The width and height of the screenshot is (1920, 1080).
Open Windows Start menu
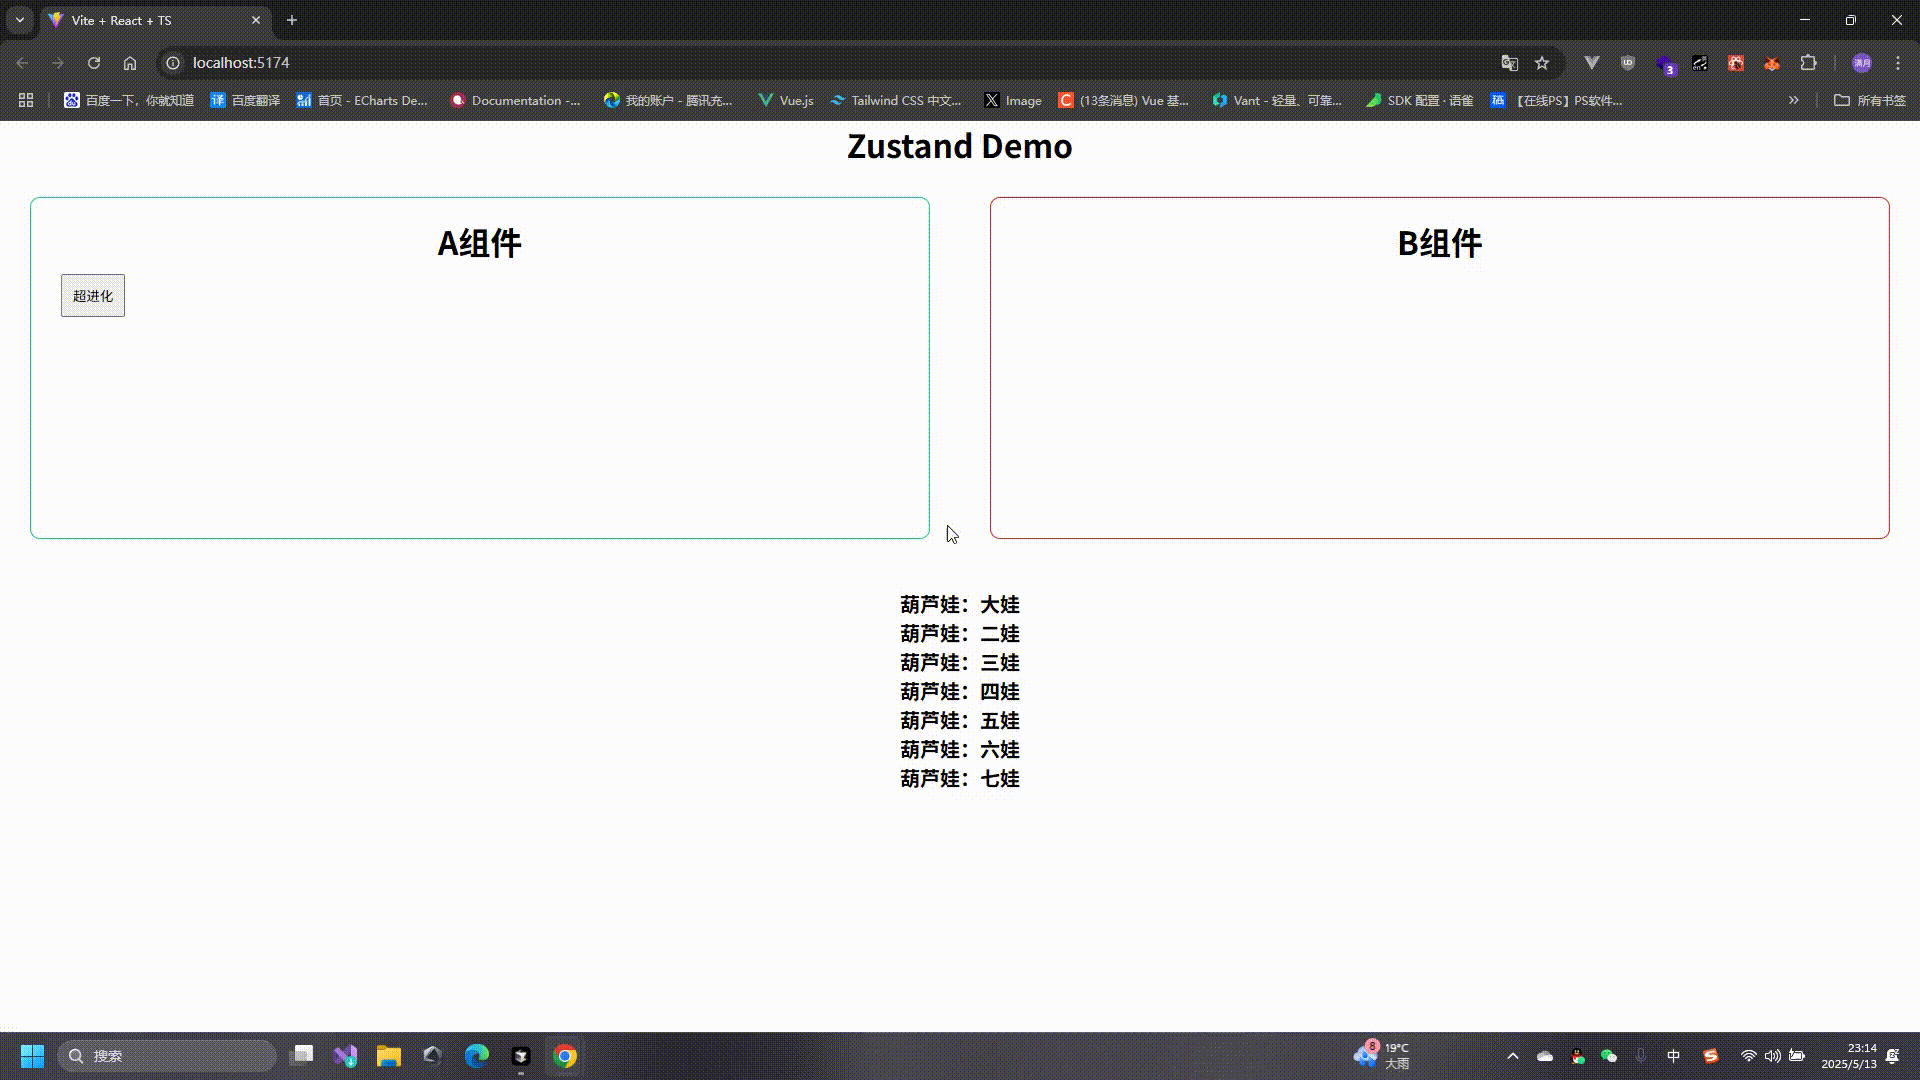click(x=32, y=1056)
